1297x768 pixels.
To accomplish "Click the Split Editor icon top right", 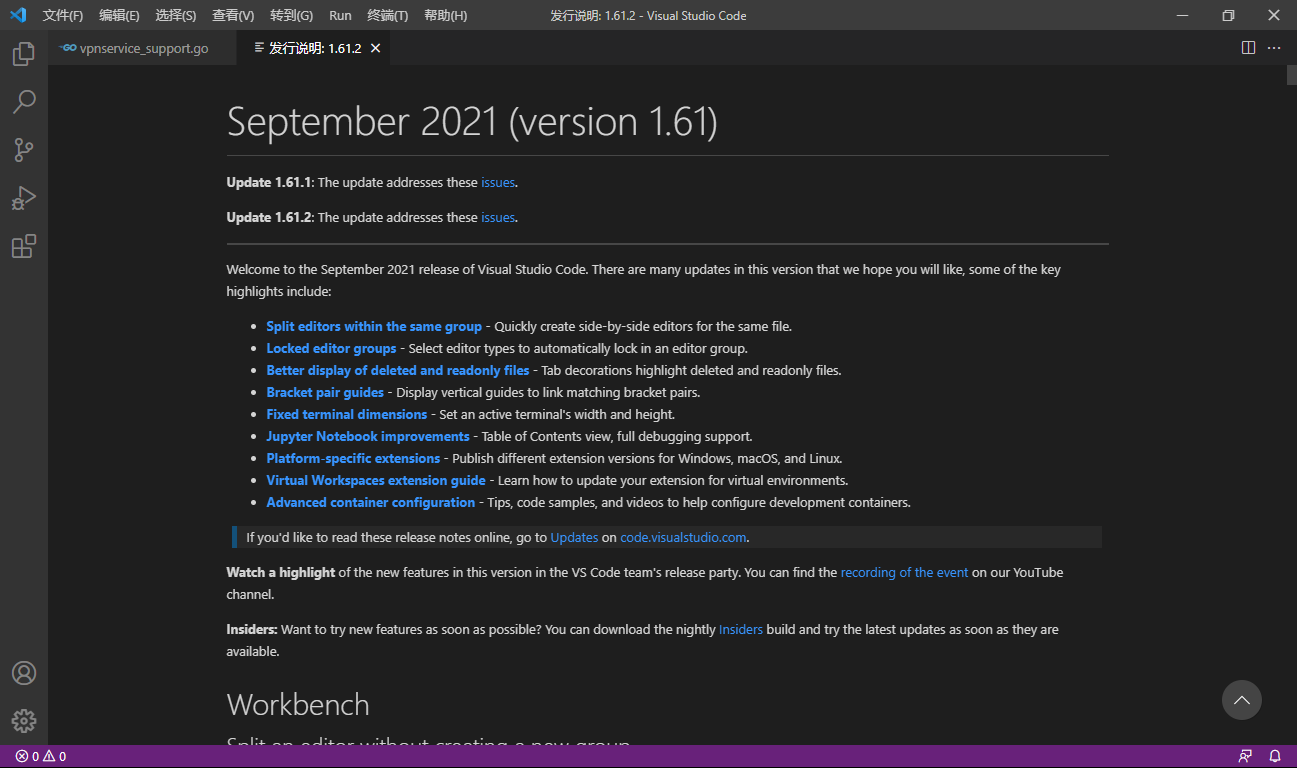I will [1247, 47].
